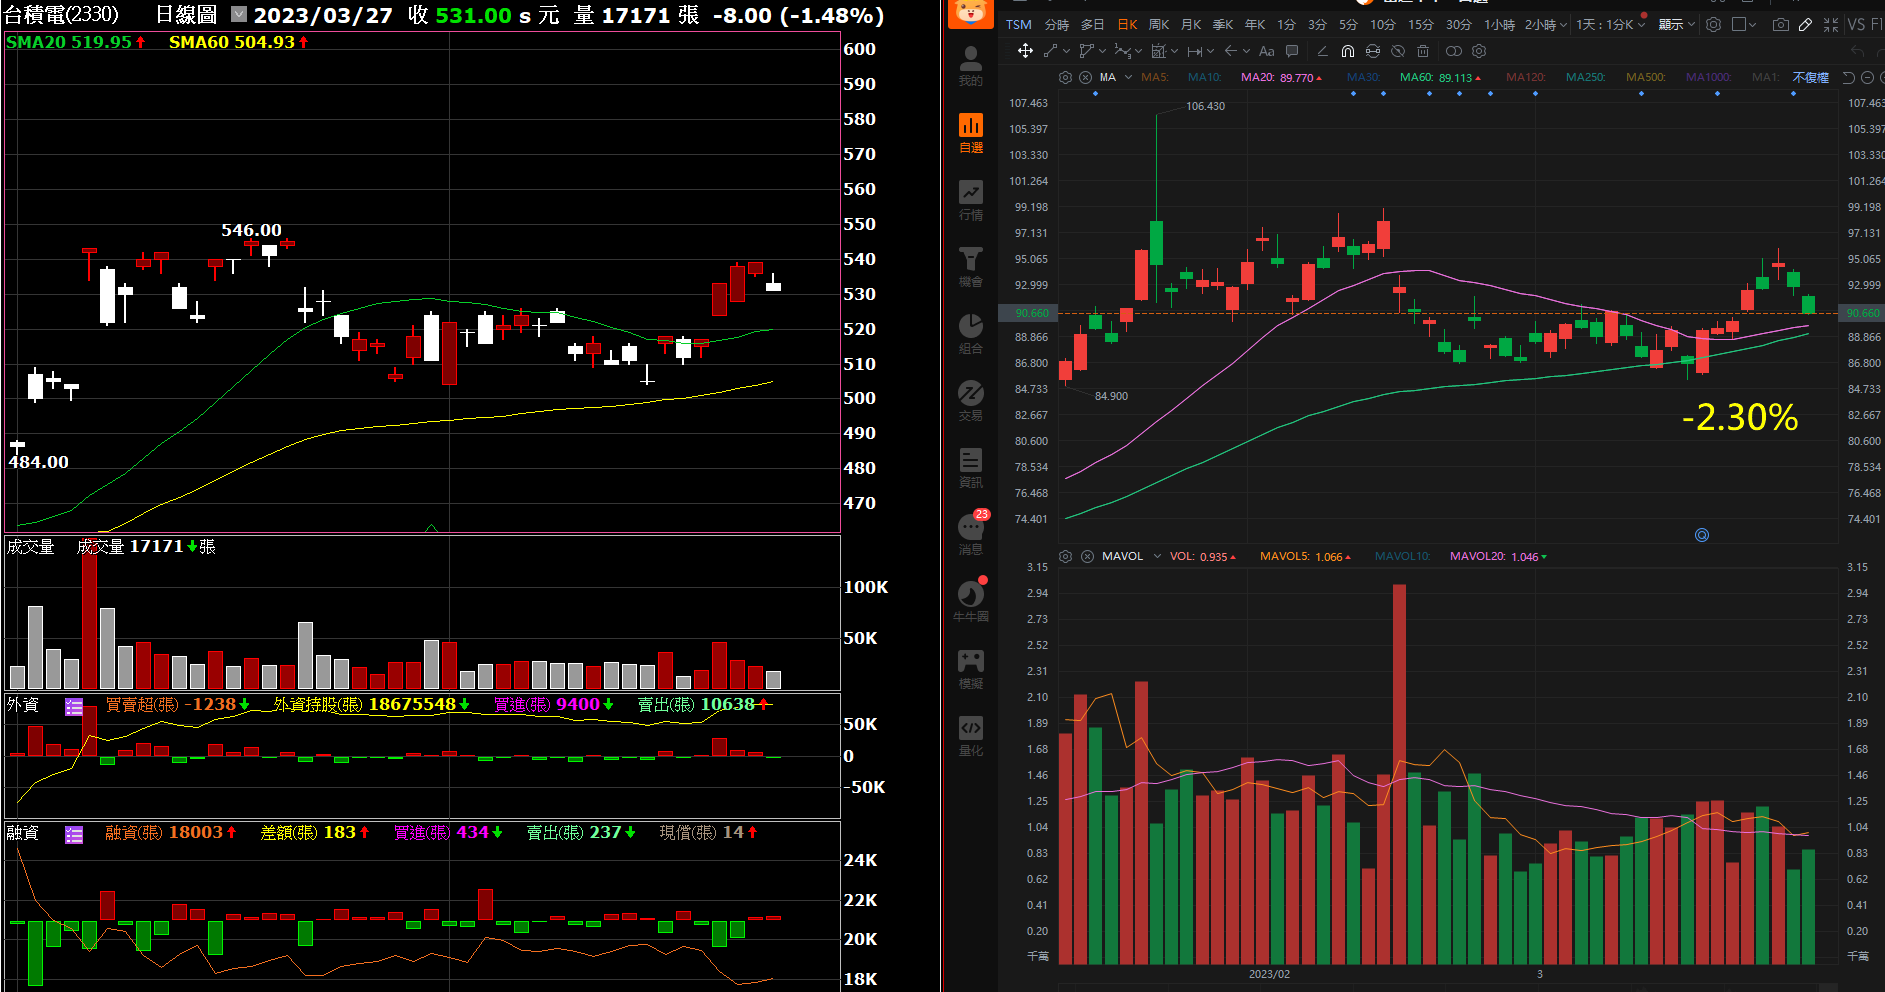Image resolution: width=1885 pixels, height=992 pixels.
Task: Open the 我的 profile section in sidebar
Action: (x=970, y=65)
